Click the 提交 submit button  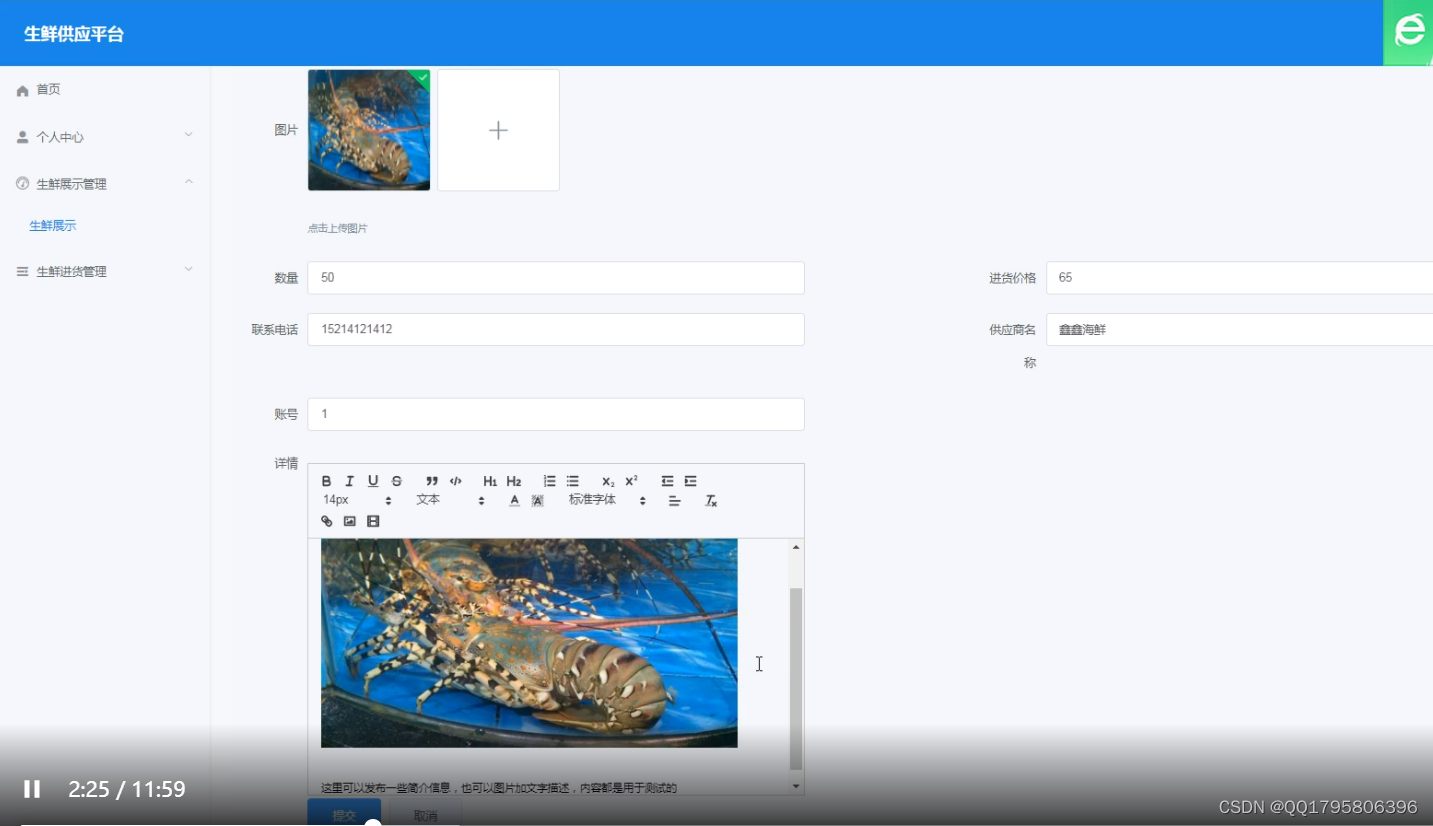coord(344,814)
